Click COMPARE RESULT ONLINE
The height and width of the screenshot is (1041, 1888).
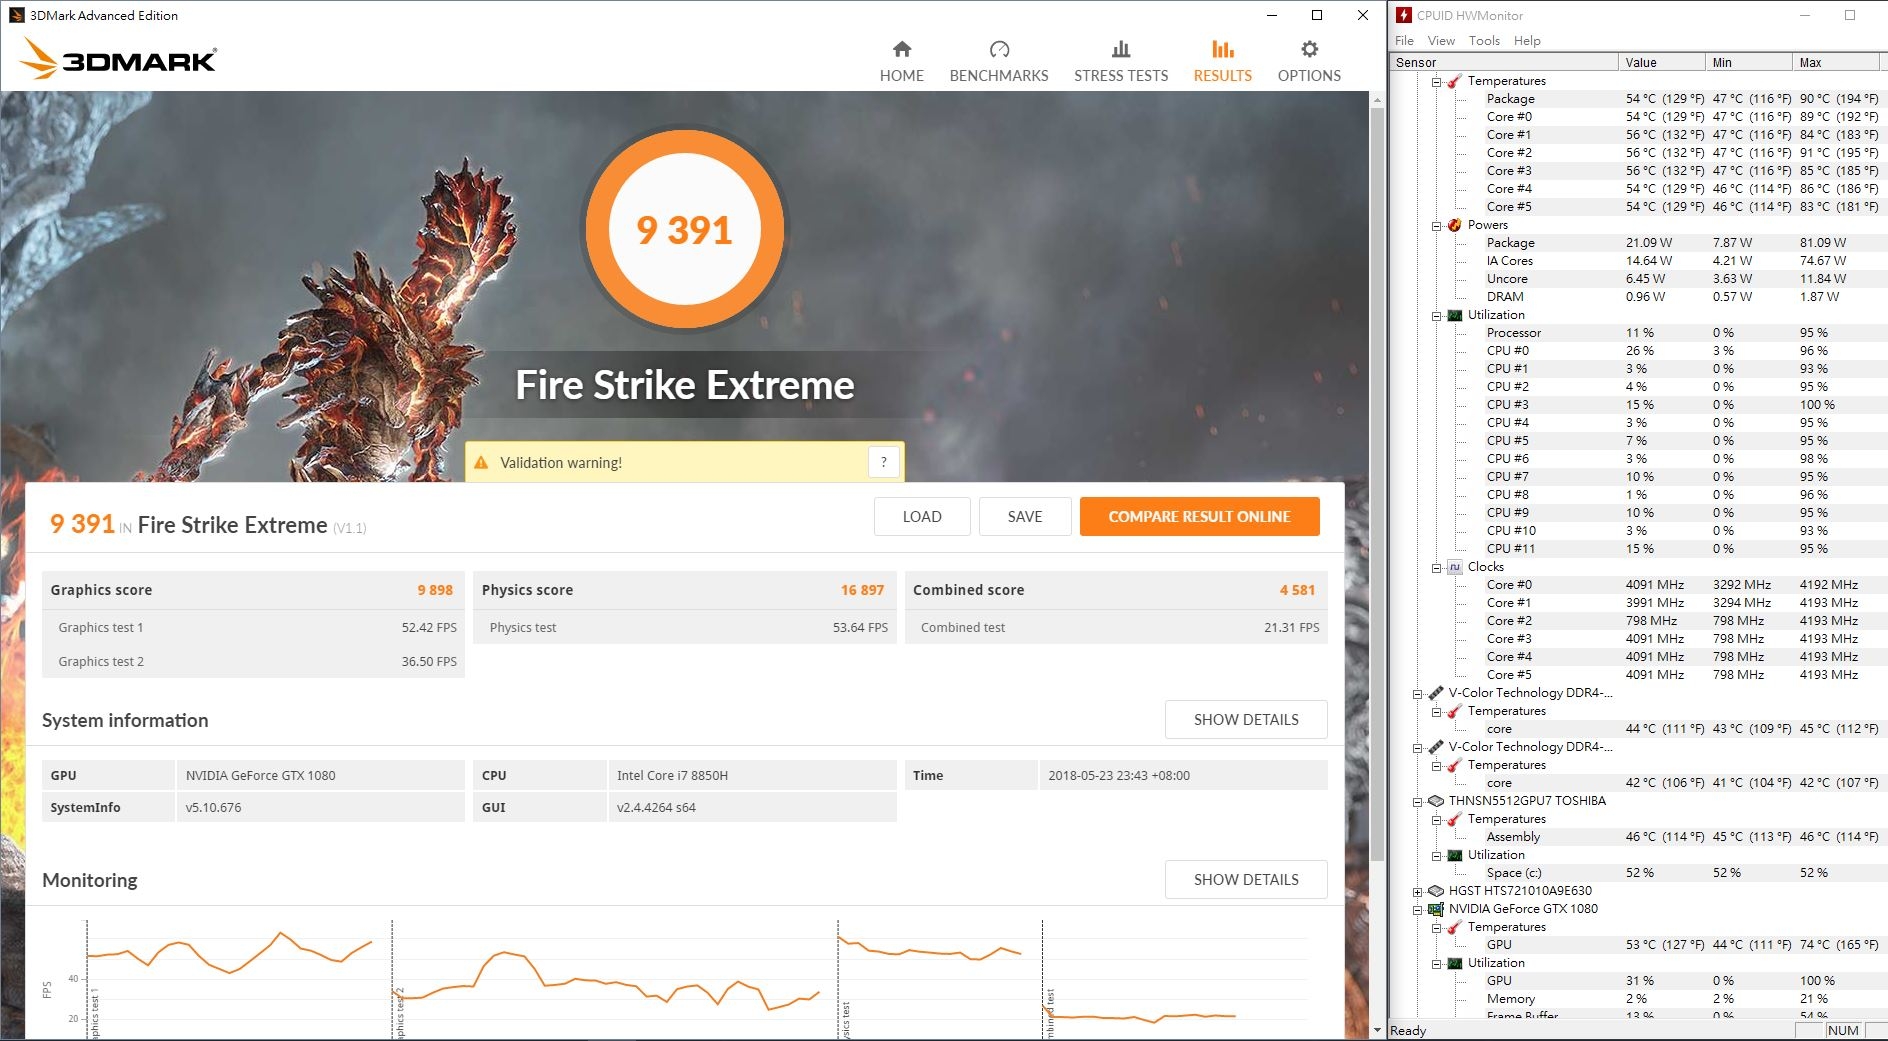[x=1199, y=516]
